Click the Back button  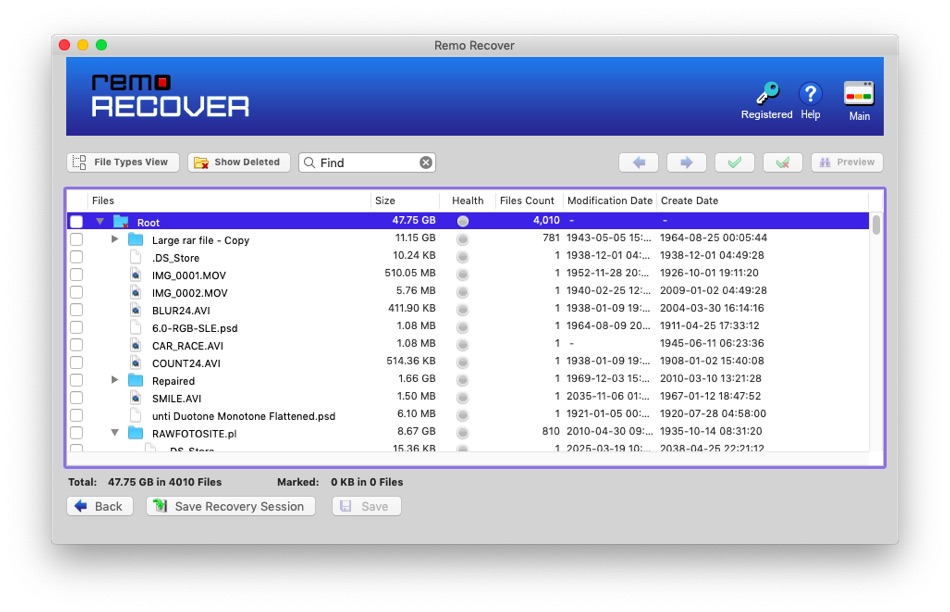tap(99, 506)
